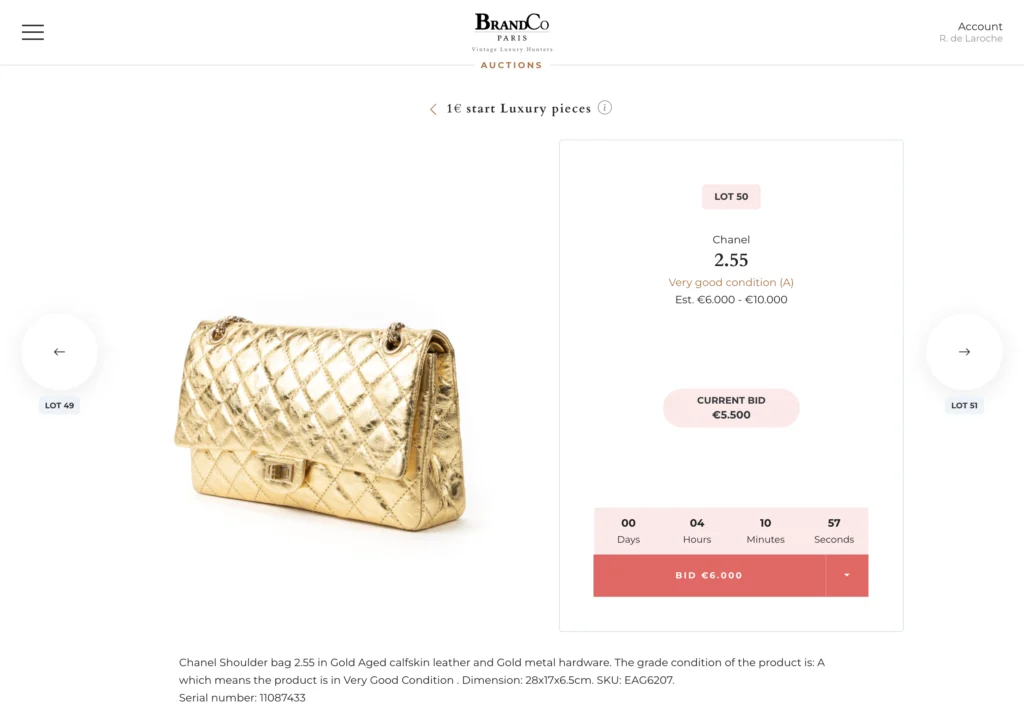Go to previous lot with left arrow

tap(59, 352)
